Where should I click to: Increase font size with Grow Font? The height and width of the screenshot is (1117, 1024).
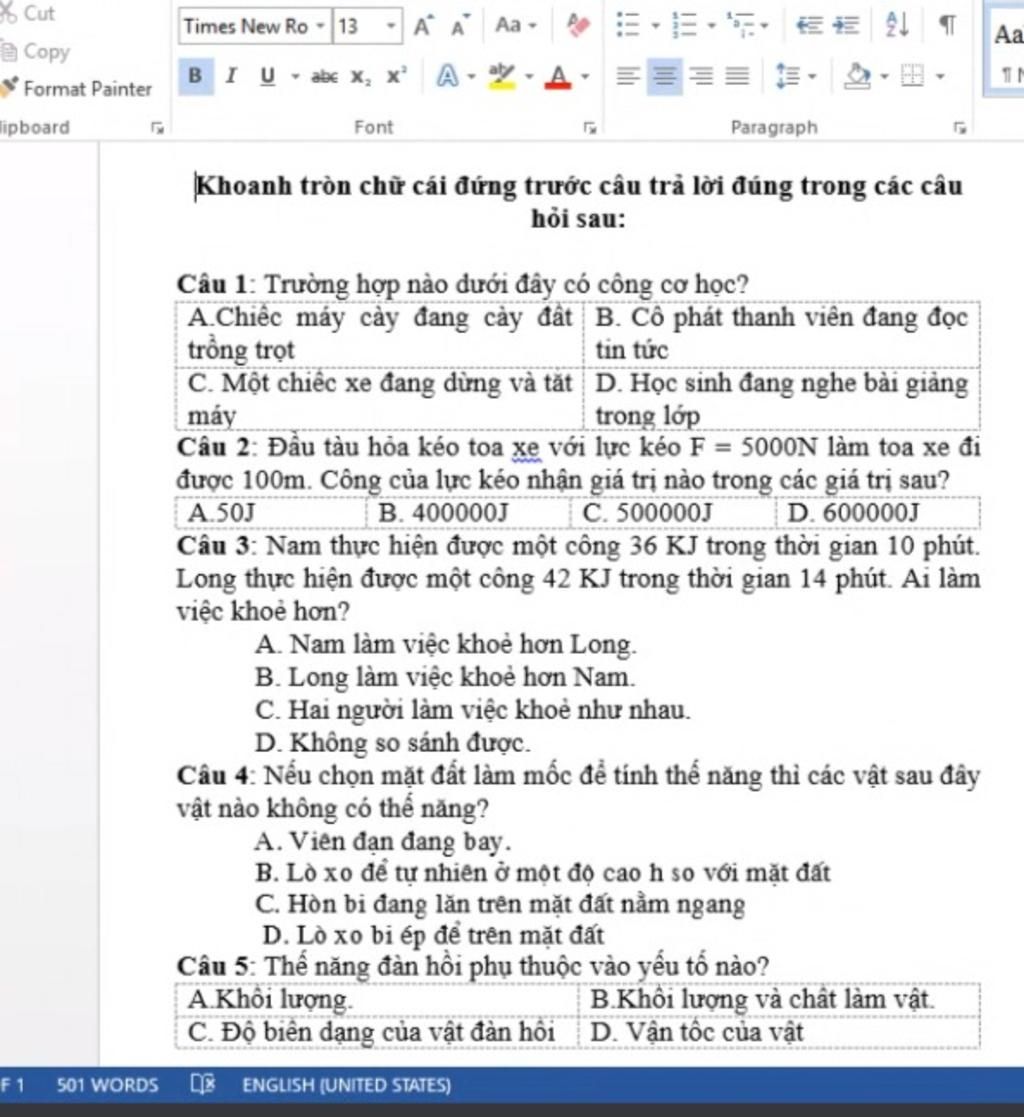[x=423, y=26]
